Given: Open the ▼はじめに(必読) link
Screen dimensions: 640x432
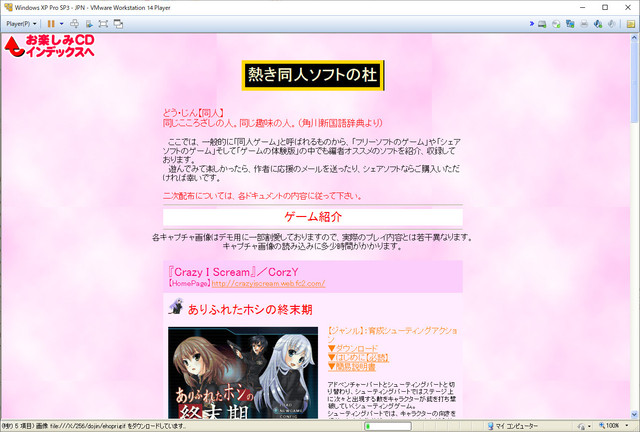Looking at the screenshot, I should 358,358.
